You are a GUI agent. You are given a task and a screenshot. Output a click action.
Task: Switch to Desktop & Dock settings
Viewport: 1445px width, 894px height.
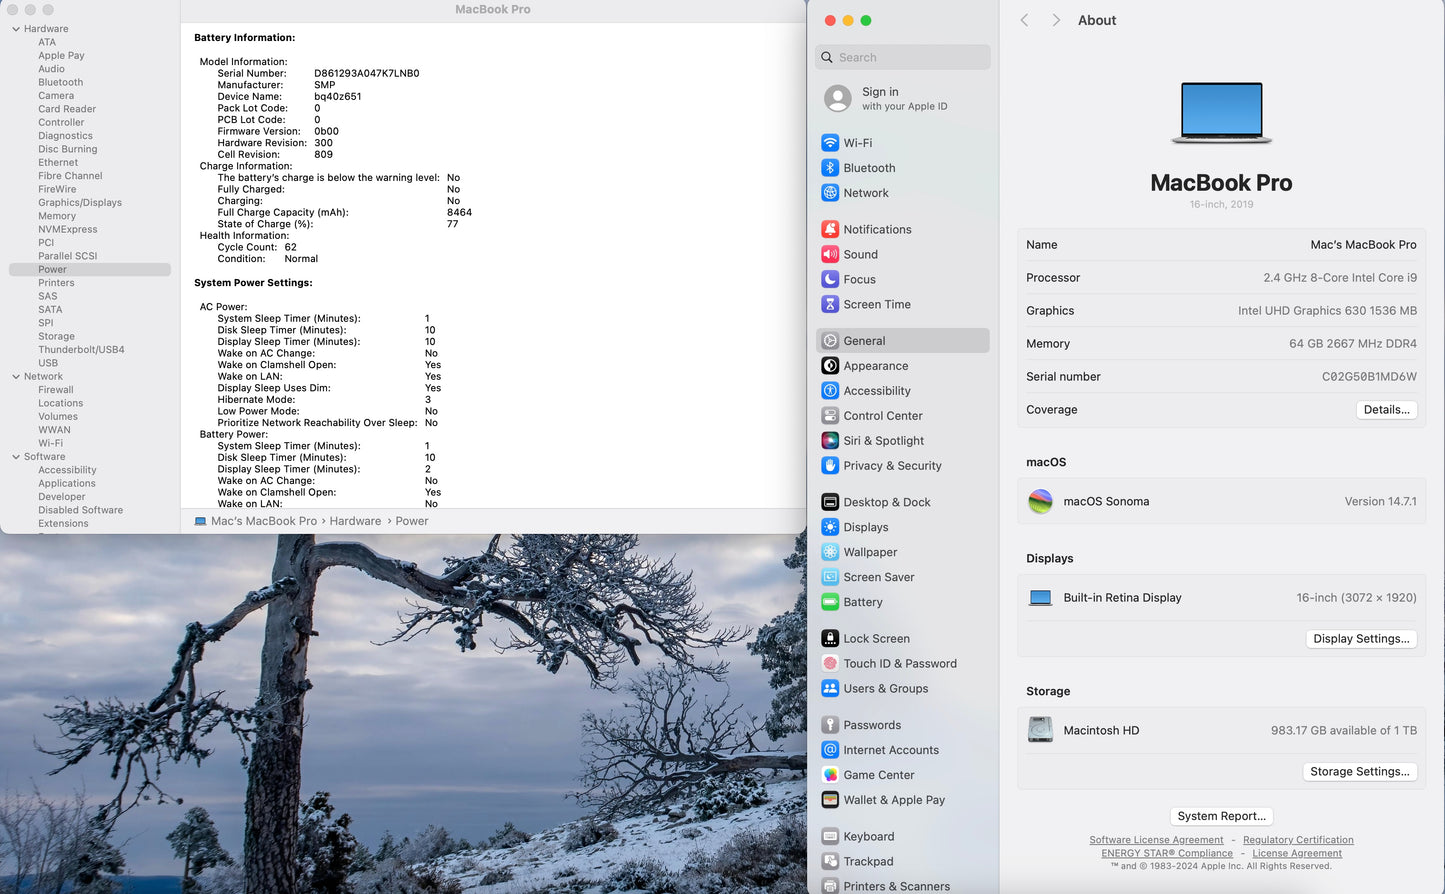tap(886, 502)
